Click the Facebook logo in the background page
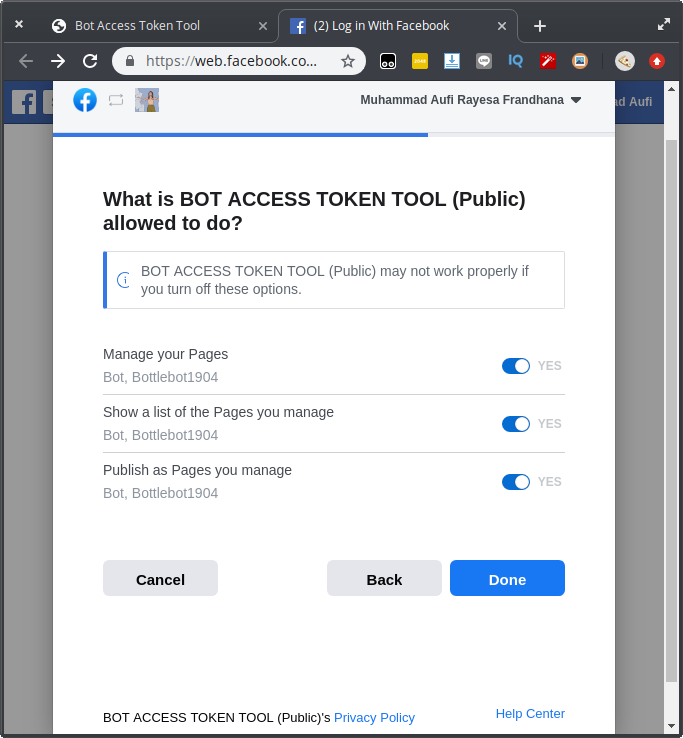 click(x=24, y=102)
